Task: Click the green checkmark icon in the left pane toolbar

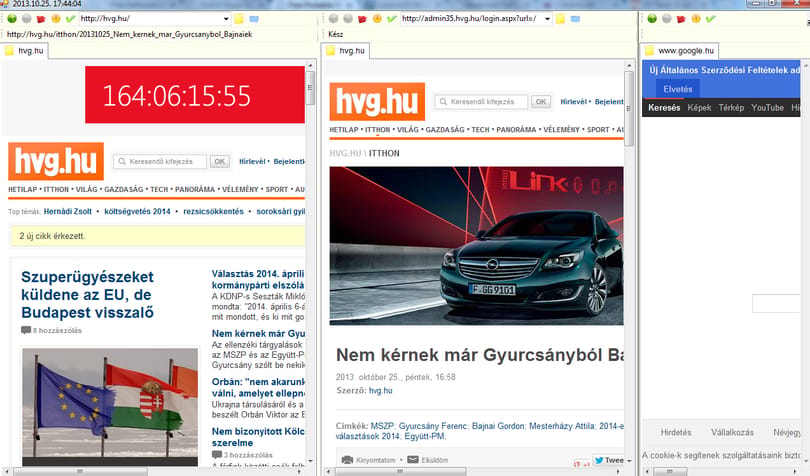Action: [x=70, y=19]
